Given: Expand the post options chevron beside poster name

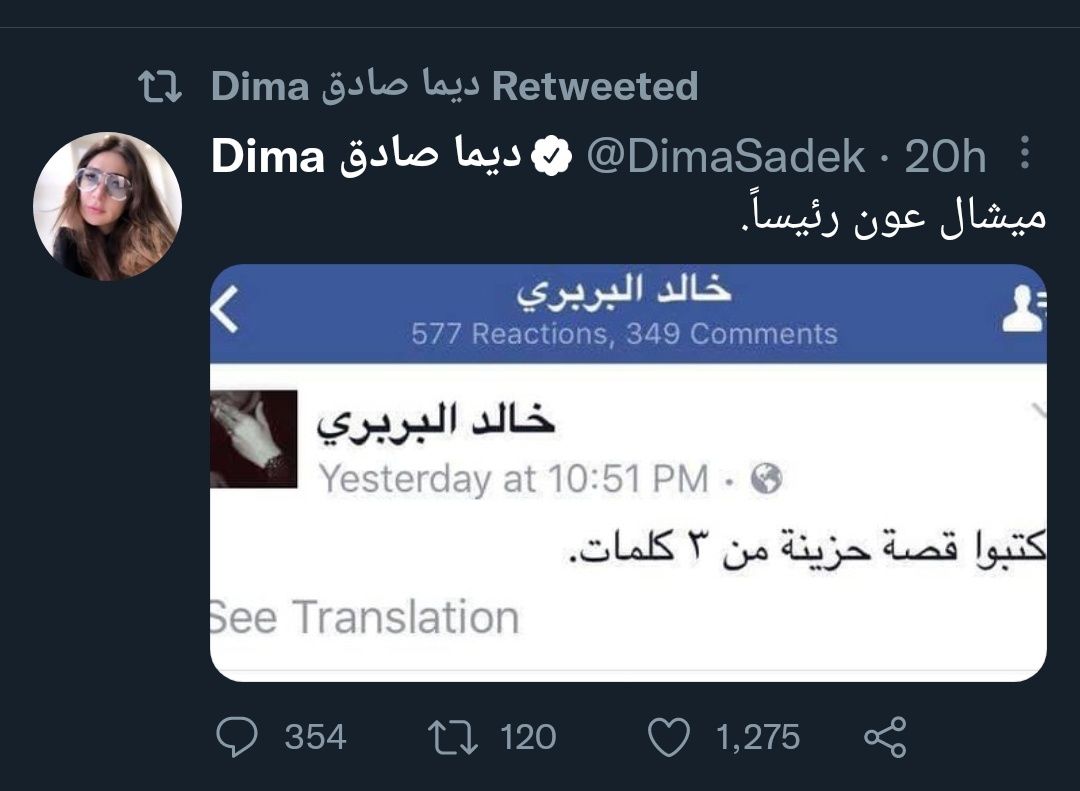Looking at the screenshot, I should click(1037, 413).
